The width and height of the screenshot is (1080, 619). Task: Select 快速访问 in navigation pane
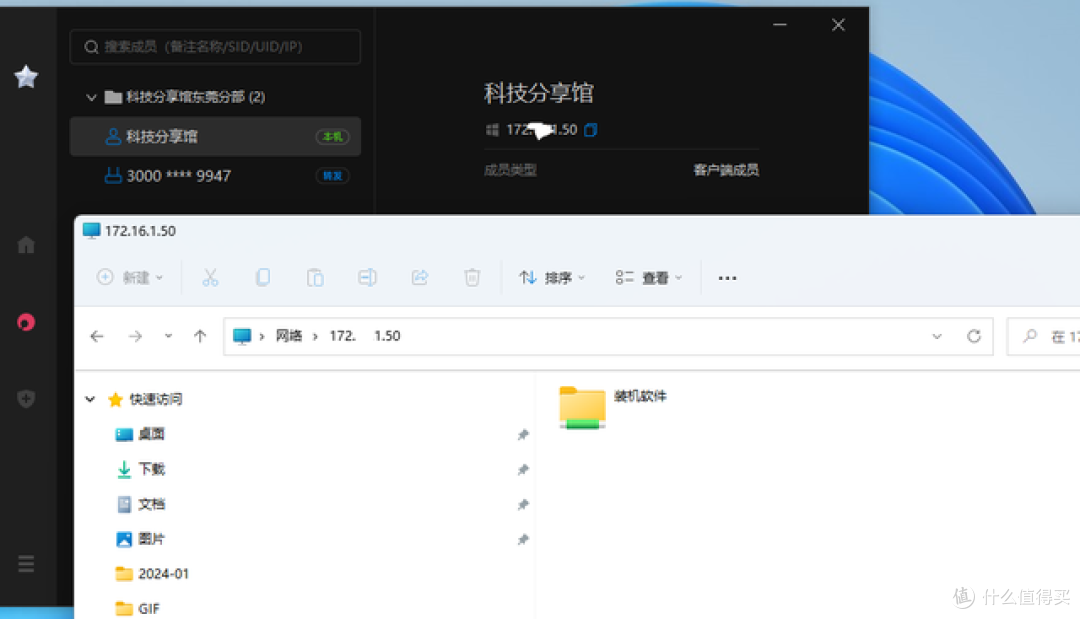(156, 399)
